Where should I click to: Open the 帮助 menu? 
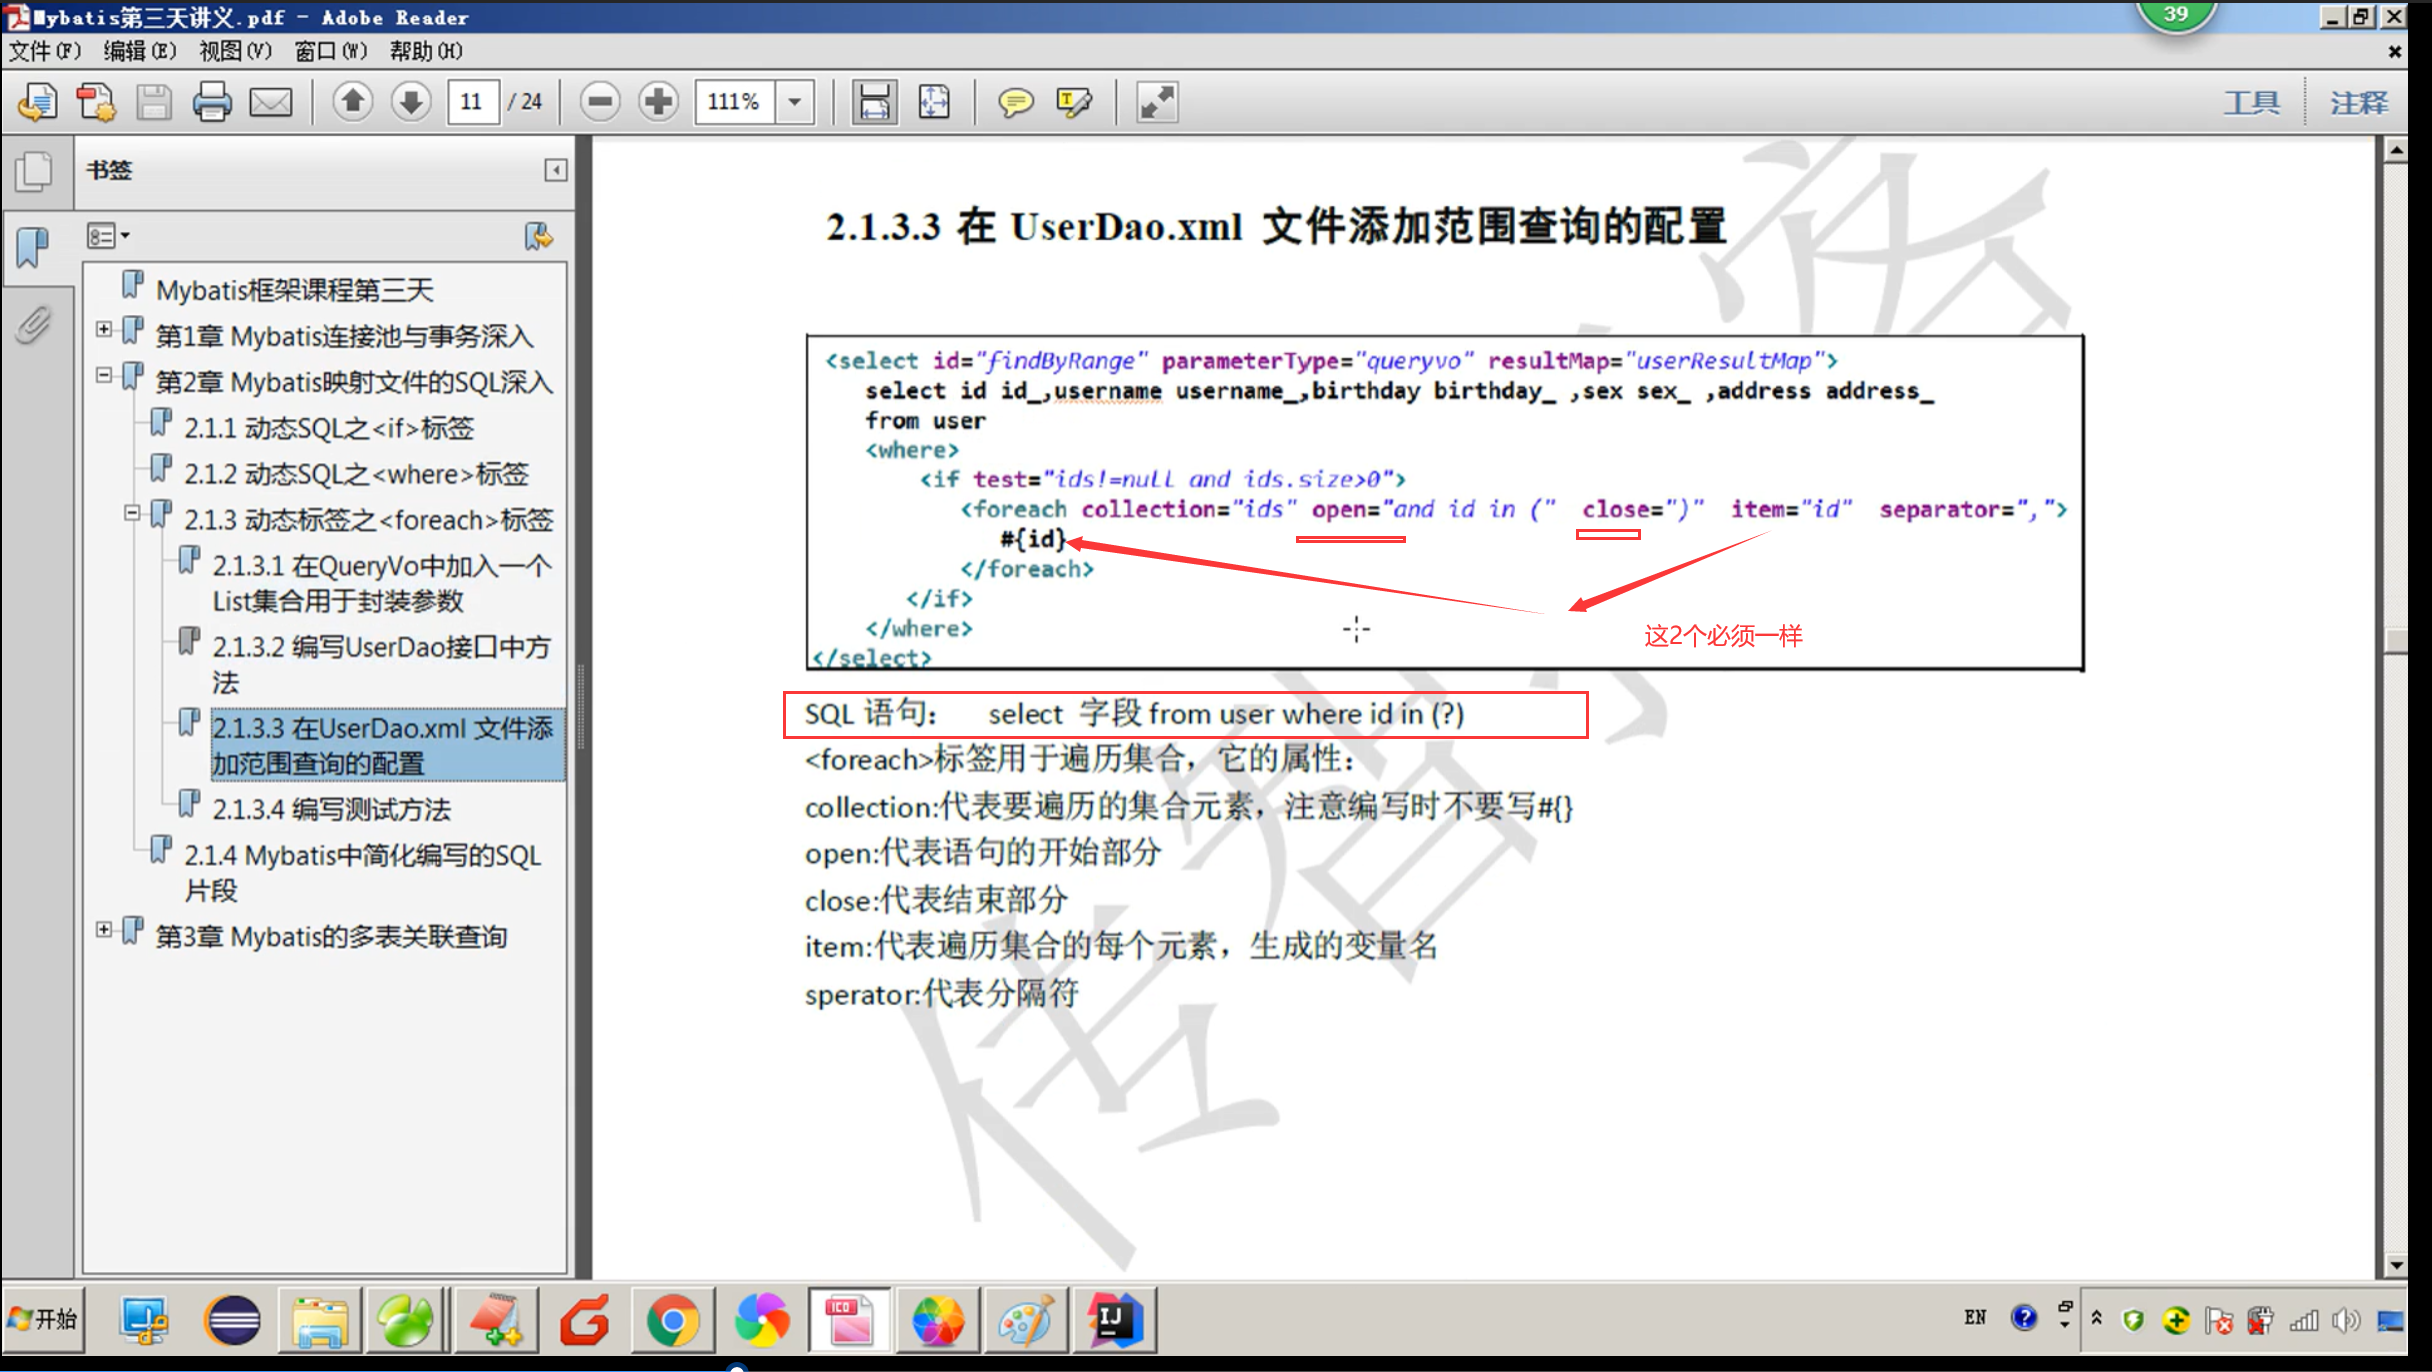(x=425, y=51)
